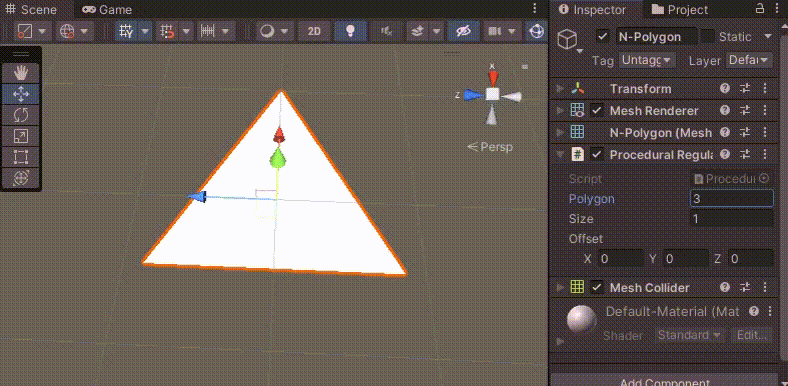Expand the Mesh Renderer component

[x=560, y=111]
